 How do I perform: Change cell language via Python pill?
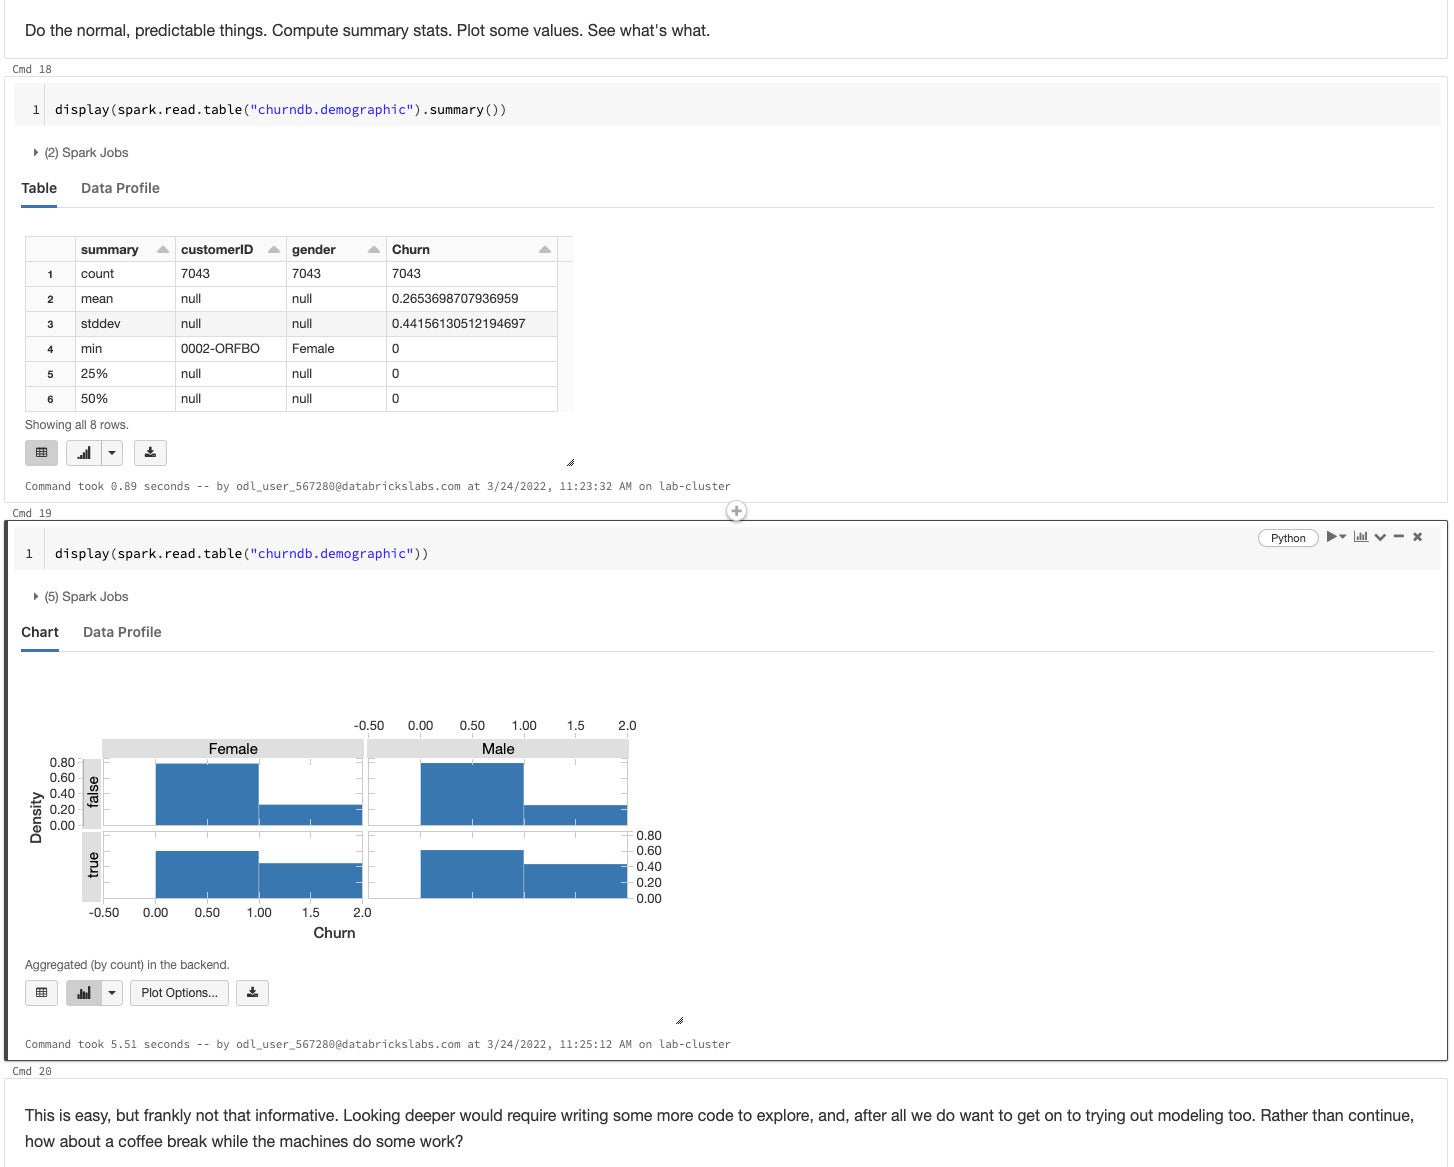click(x=1288, y=538)
